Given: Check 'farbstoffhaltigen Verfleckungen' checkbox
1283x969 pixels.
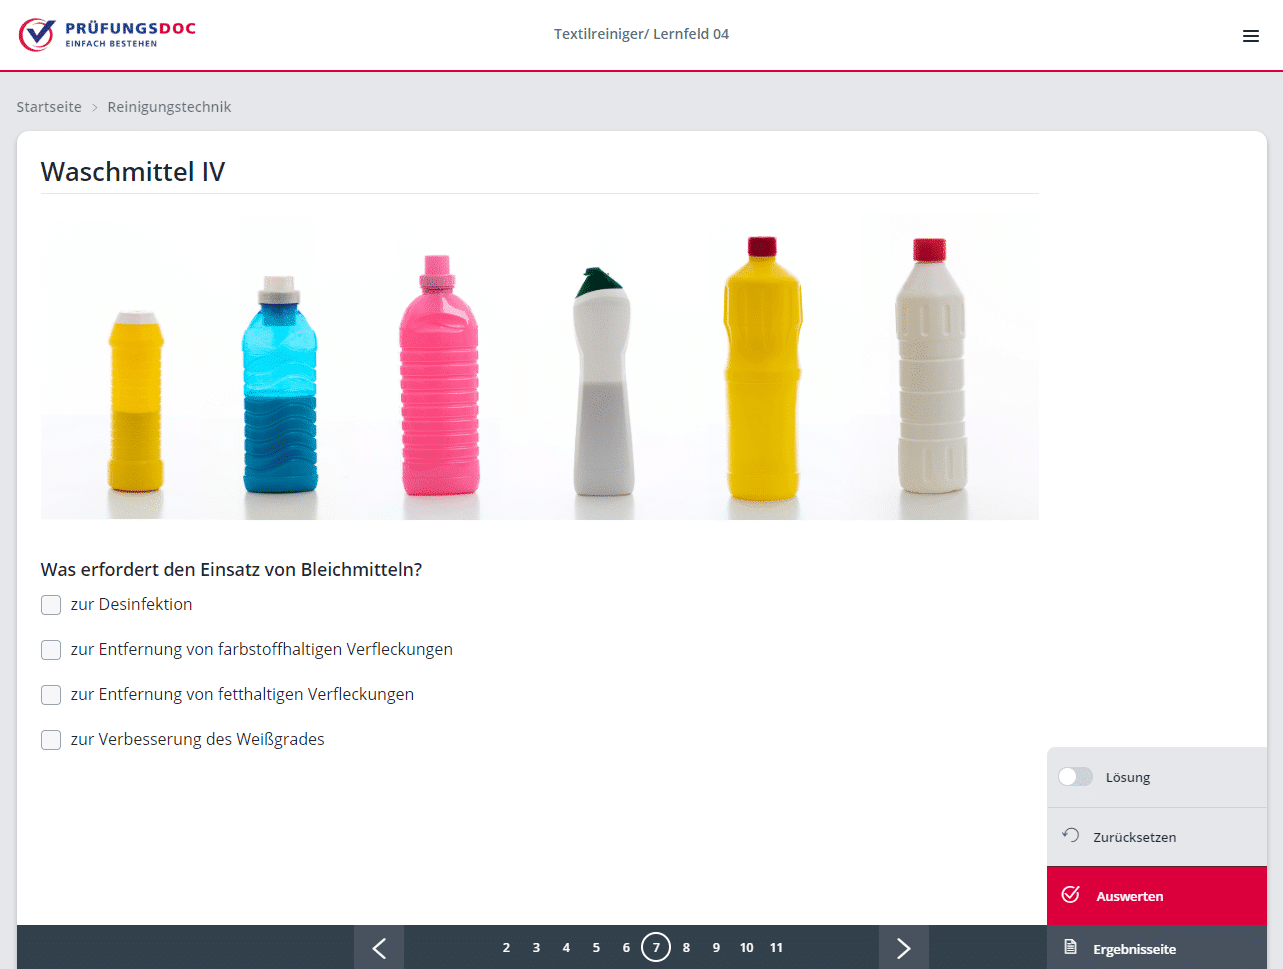Looking at the screenshot, I should (x=51, y=650).
